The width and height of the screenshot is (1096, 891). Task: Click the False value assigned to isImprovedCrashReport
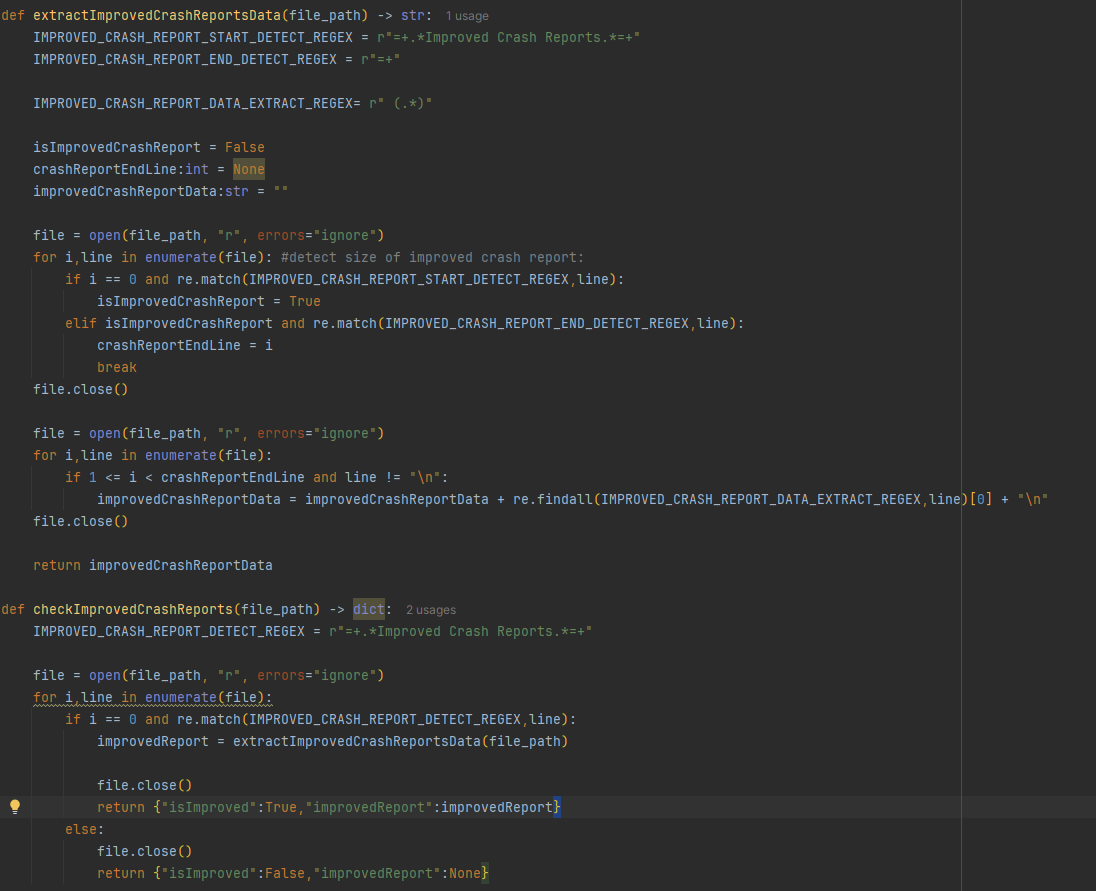point(245,147)
